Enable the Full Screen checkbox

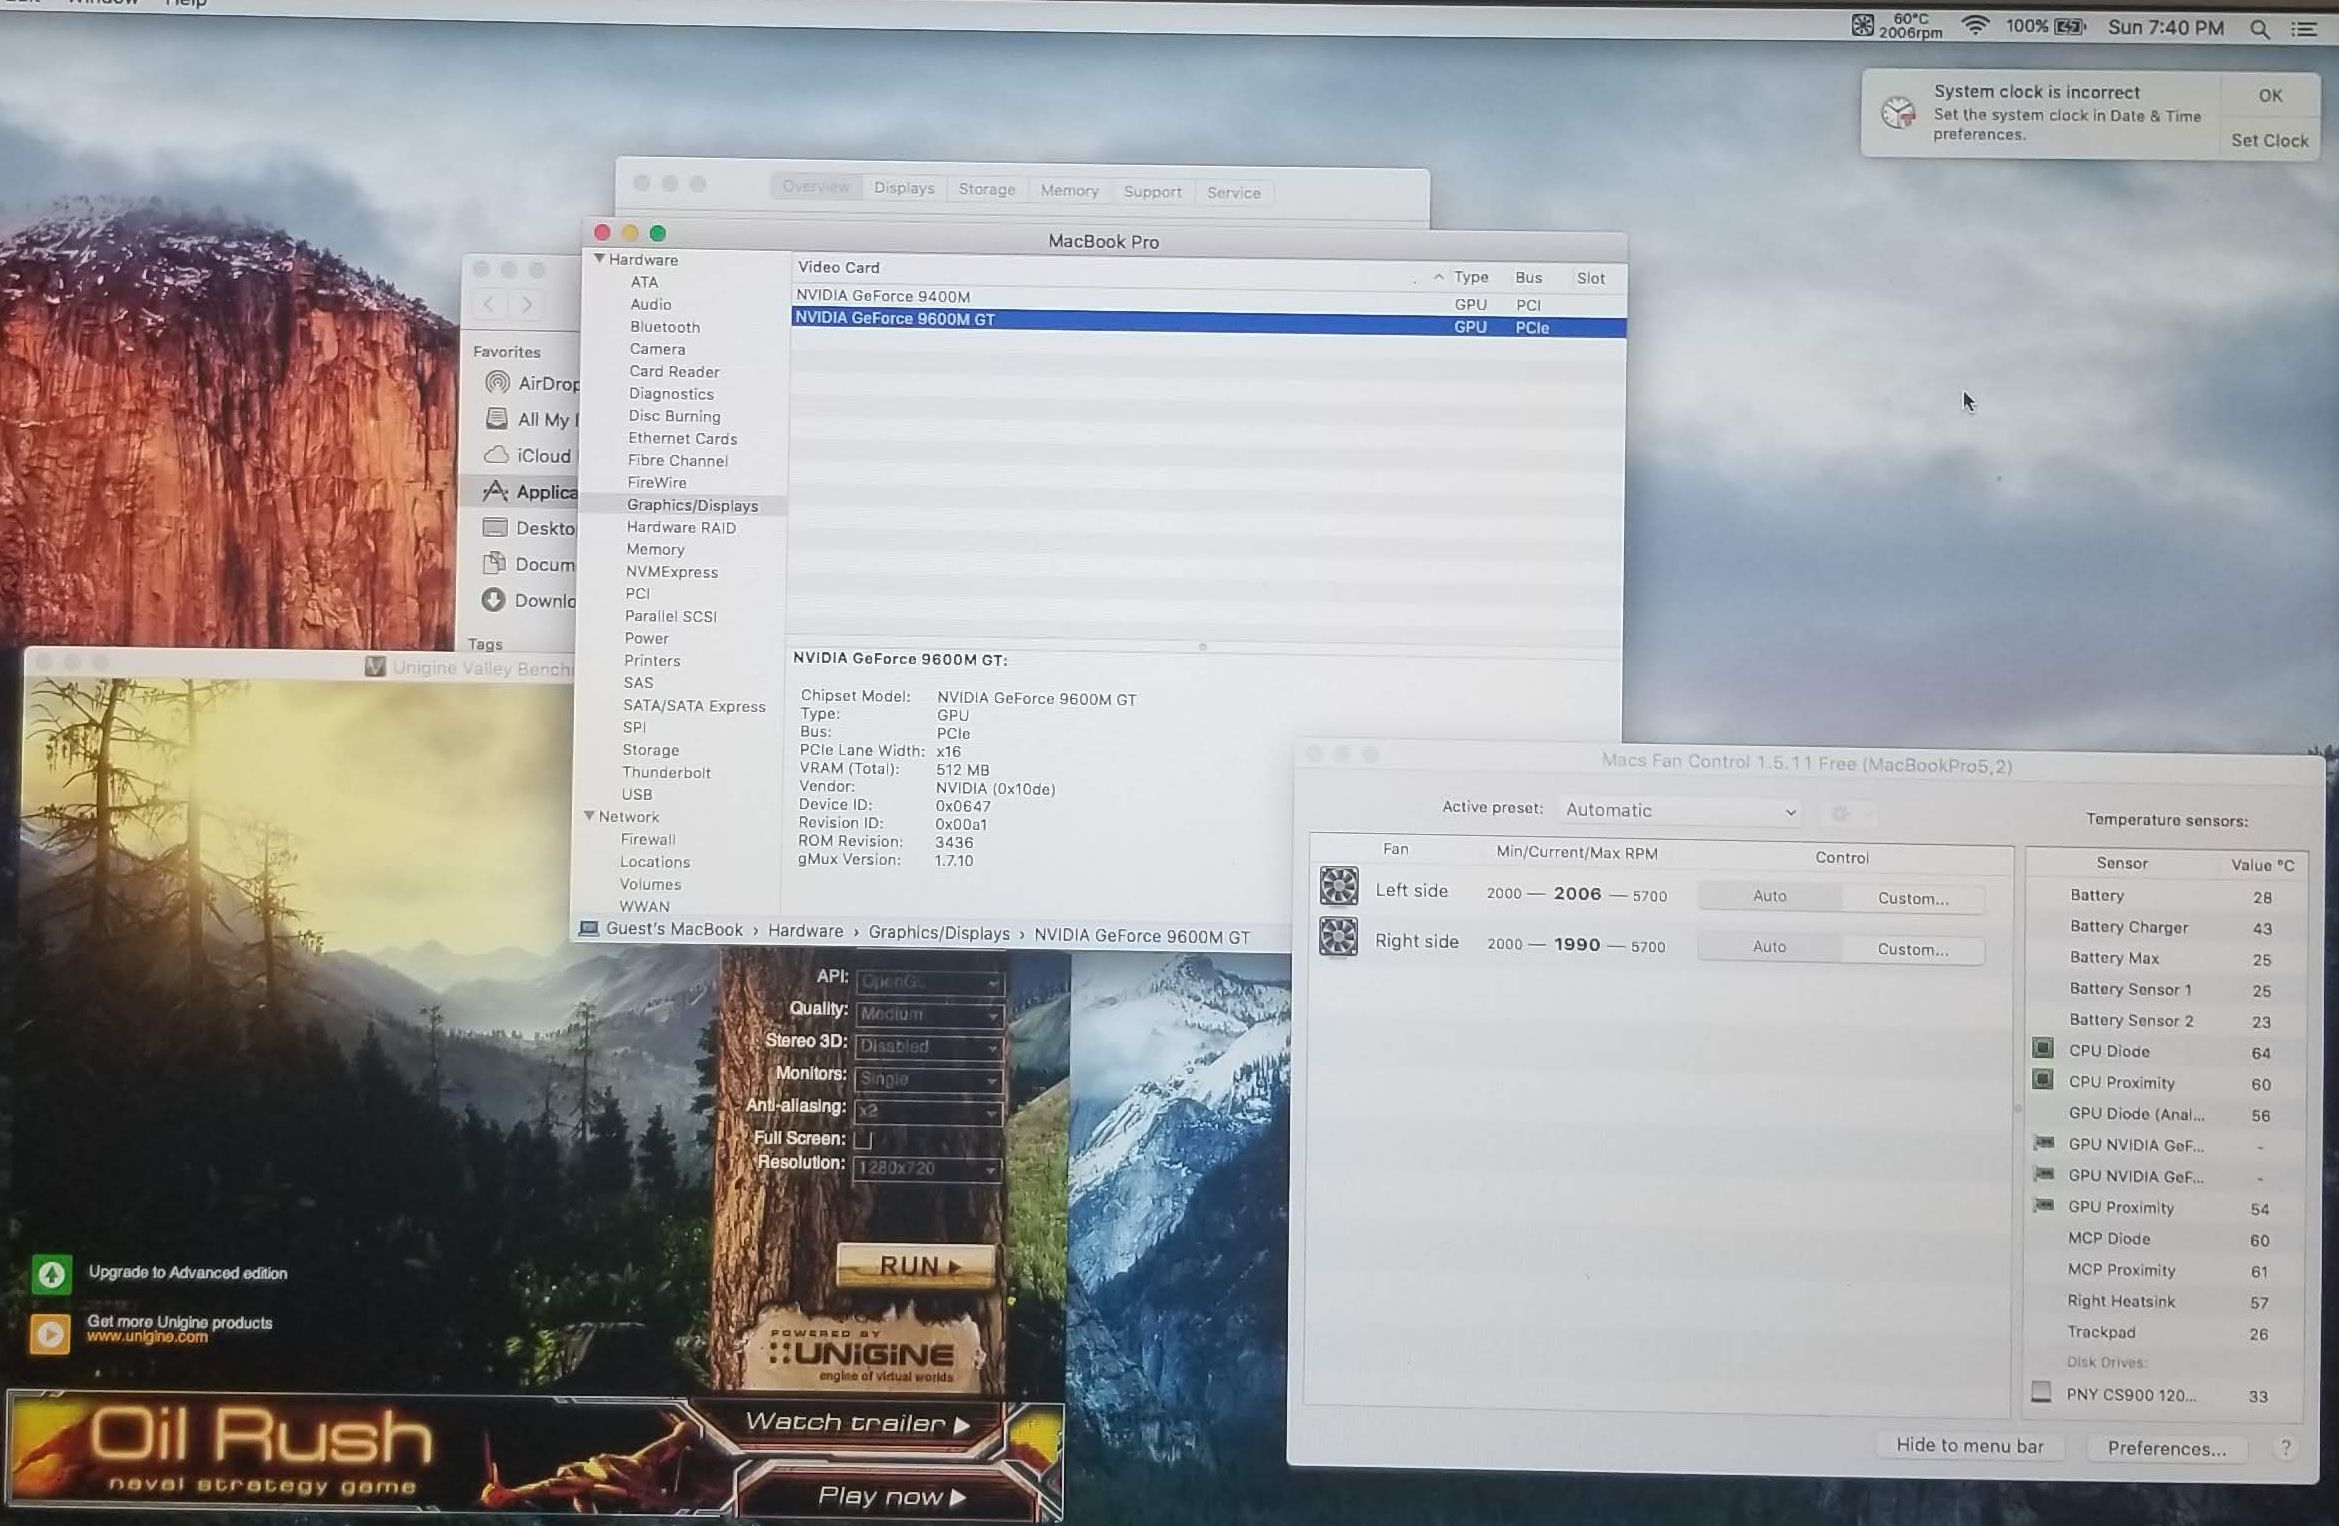click(x=863, y=1139)
